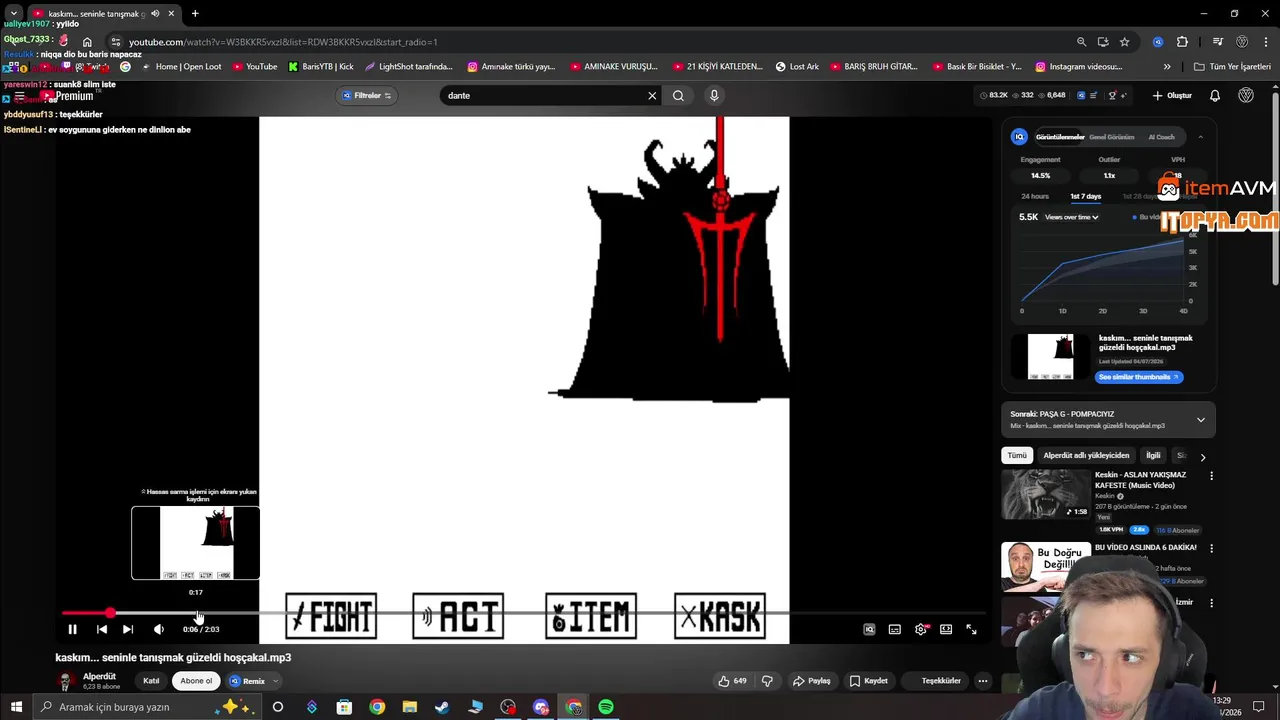Clear the 'dante' search text
The height and width of the screenshot is (720, 1280).
tap(652, 96)
